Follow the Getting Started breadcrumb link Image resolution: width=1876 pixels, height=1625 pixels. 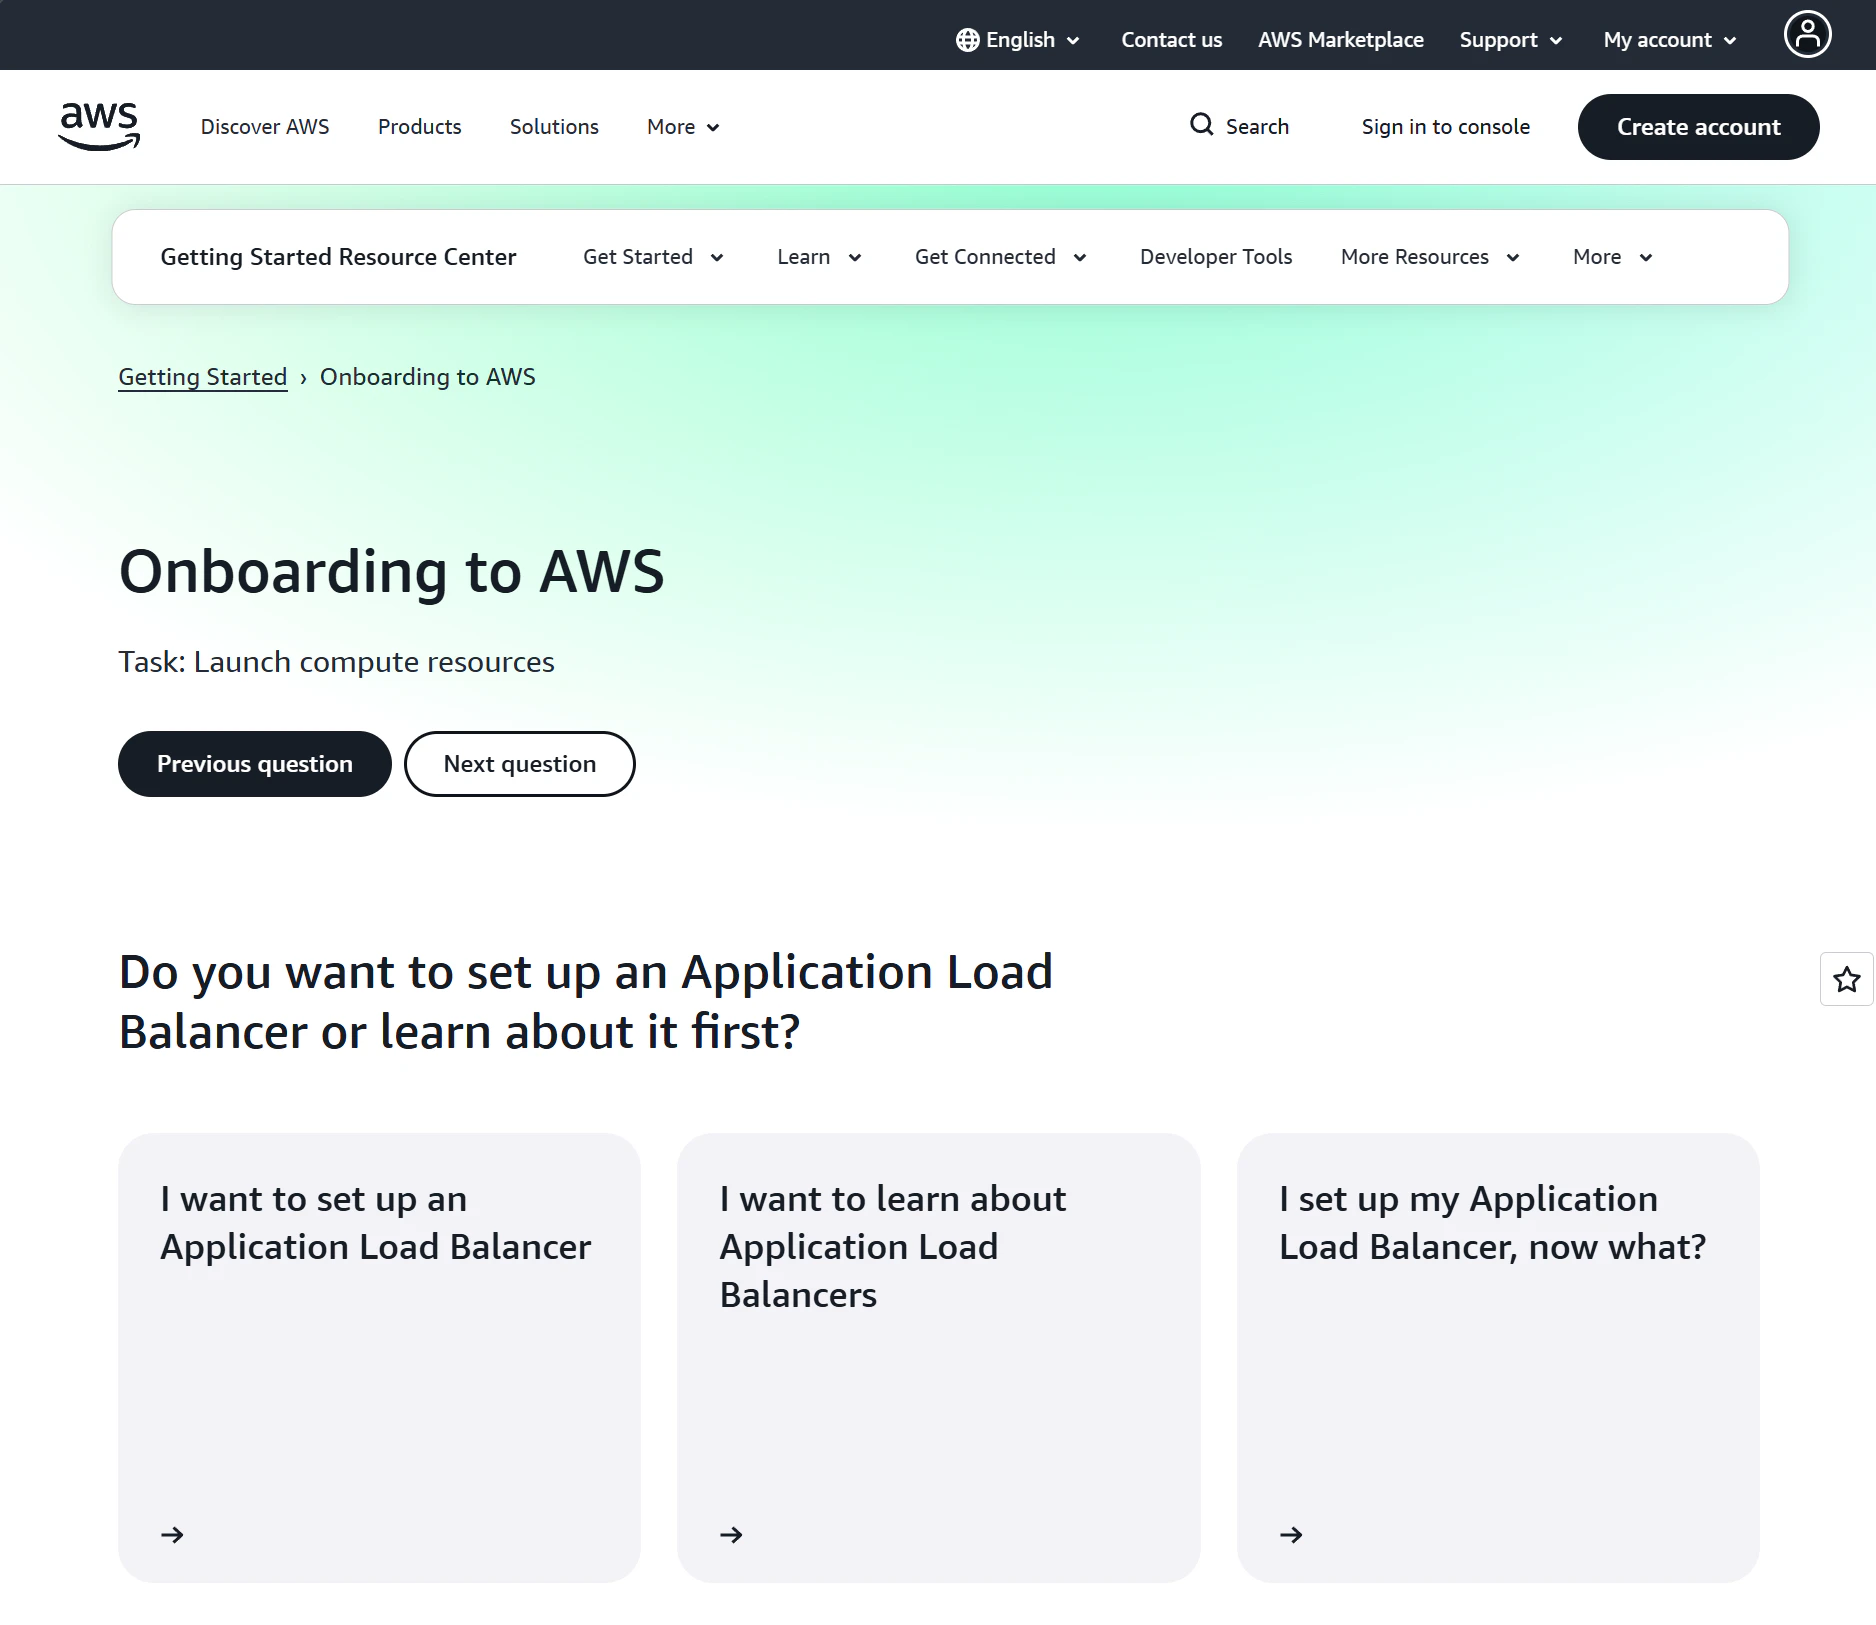[203, 377]
